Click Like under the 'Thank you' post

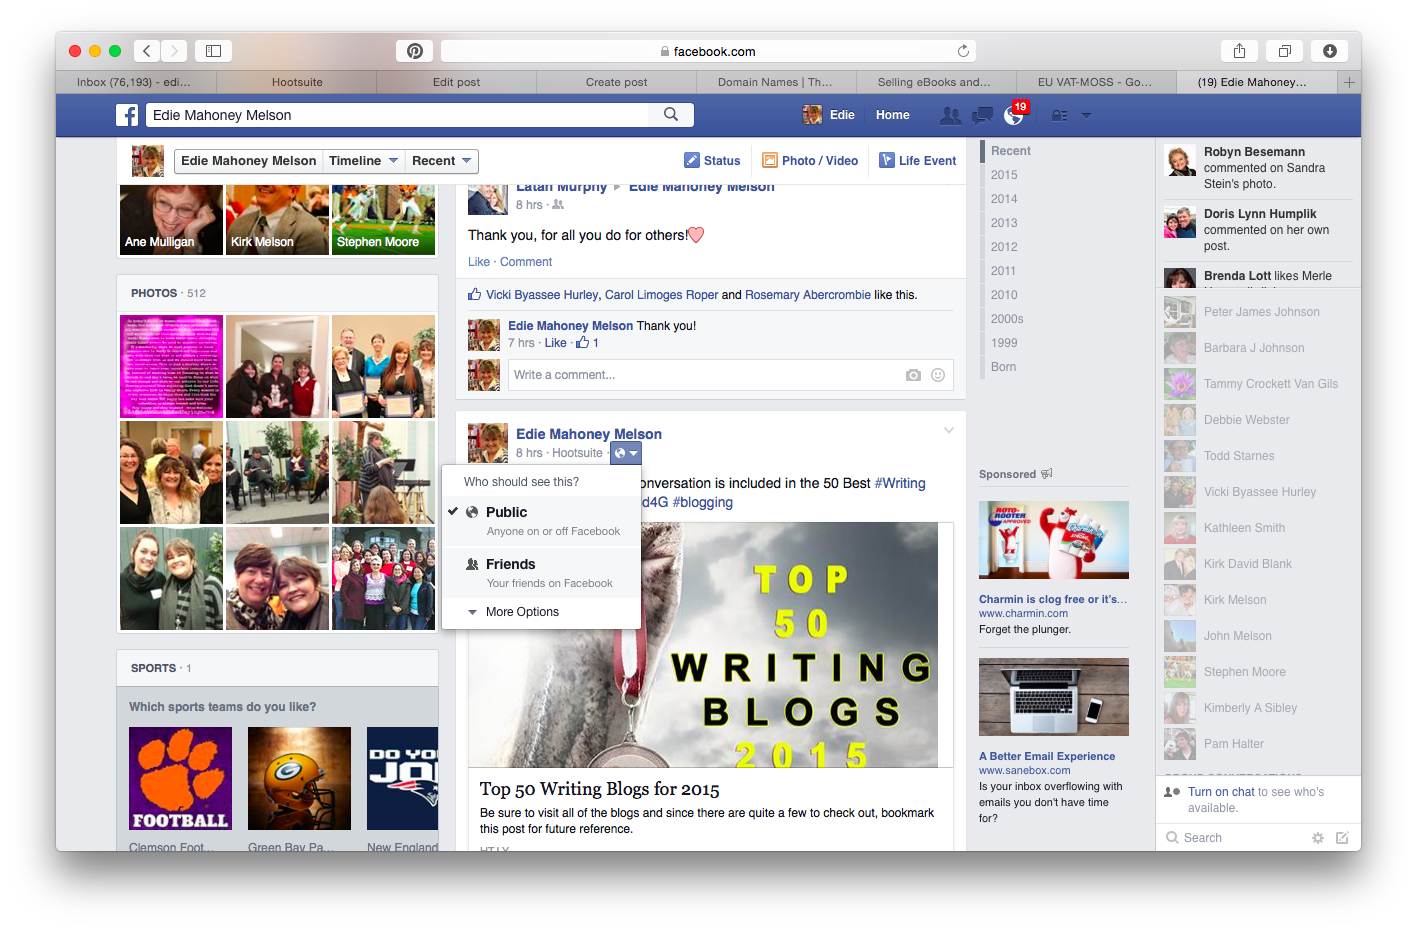(x=479, y=262)
